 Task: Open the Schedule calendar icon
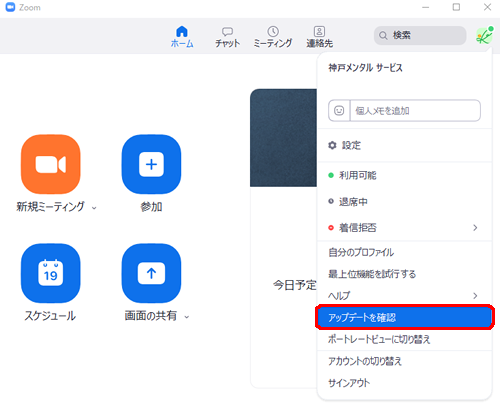[51, 273]
